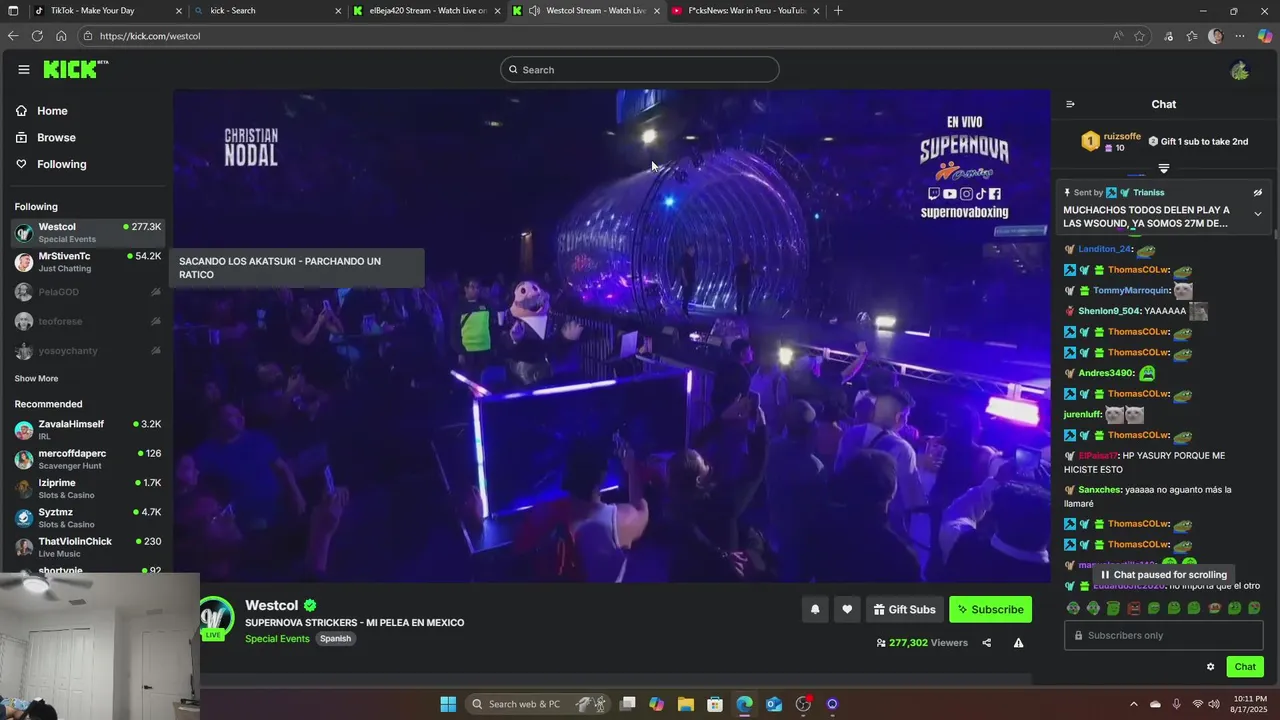Collapse the chat panel with arrow icon

(1070, 104)
